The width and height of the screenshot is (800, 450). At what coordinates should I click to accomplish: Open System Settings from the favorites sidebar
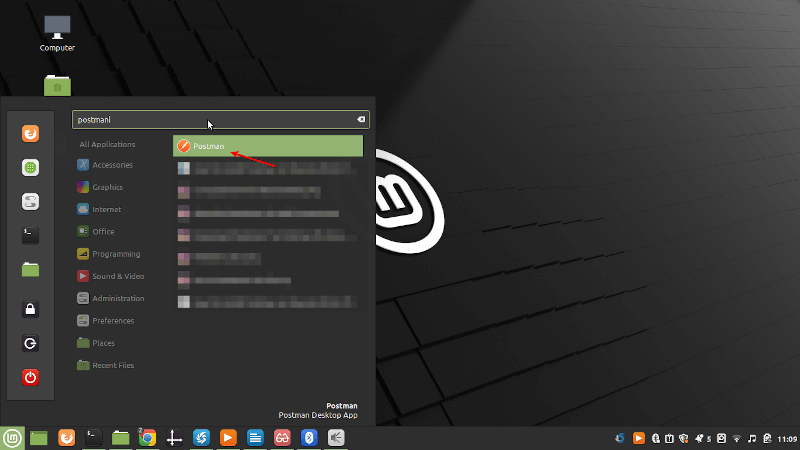[x=31, y=202]
